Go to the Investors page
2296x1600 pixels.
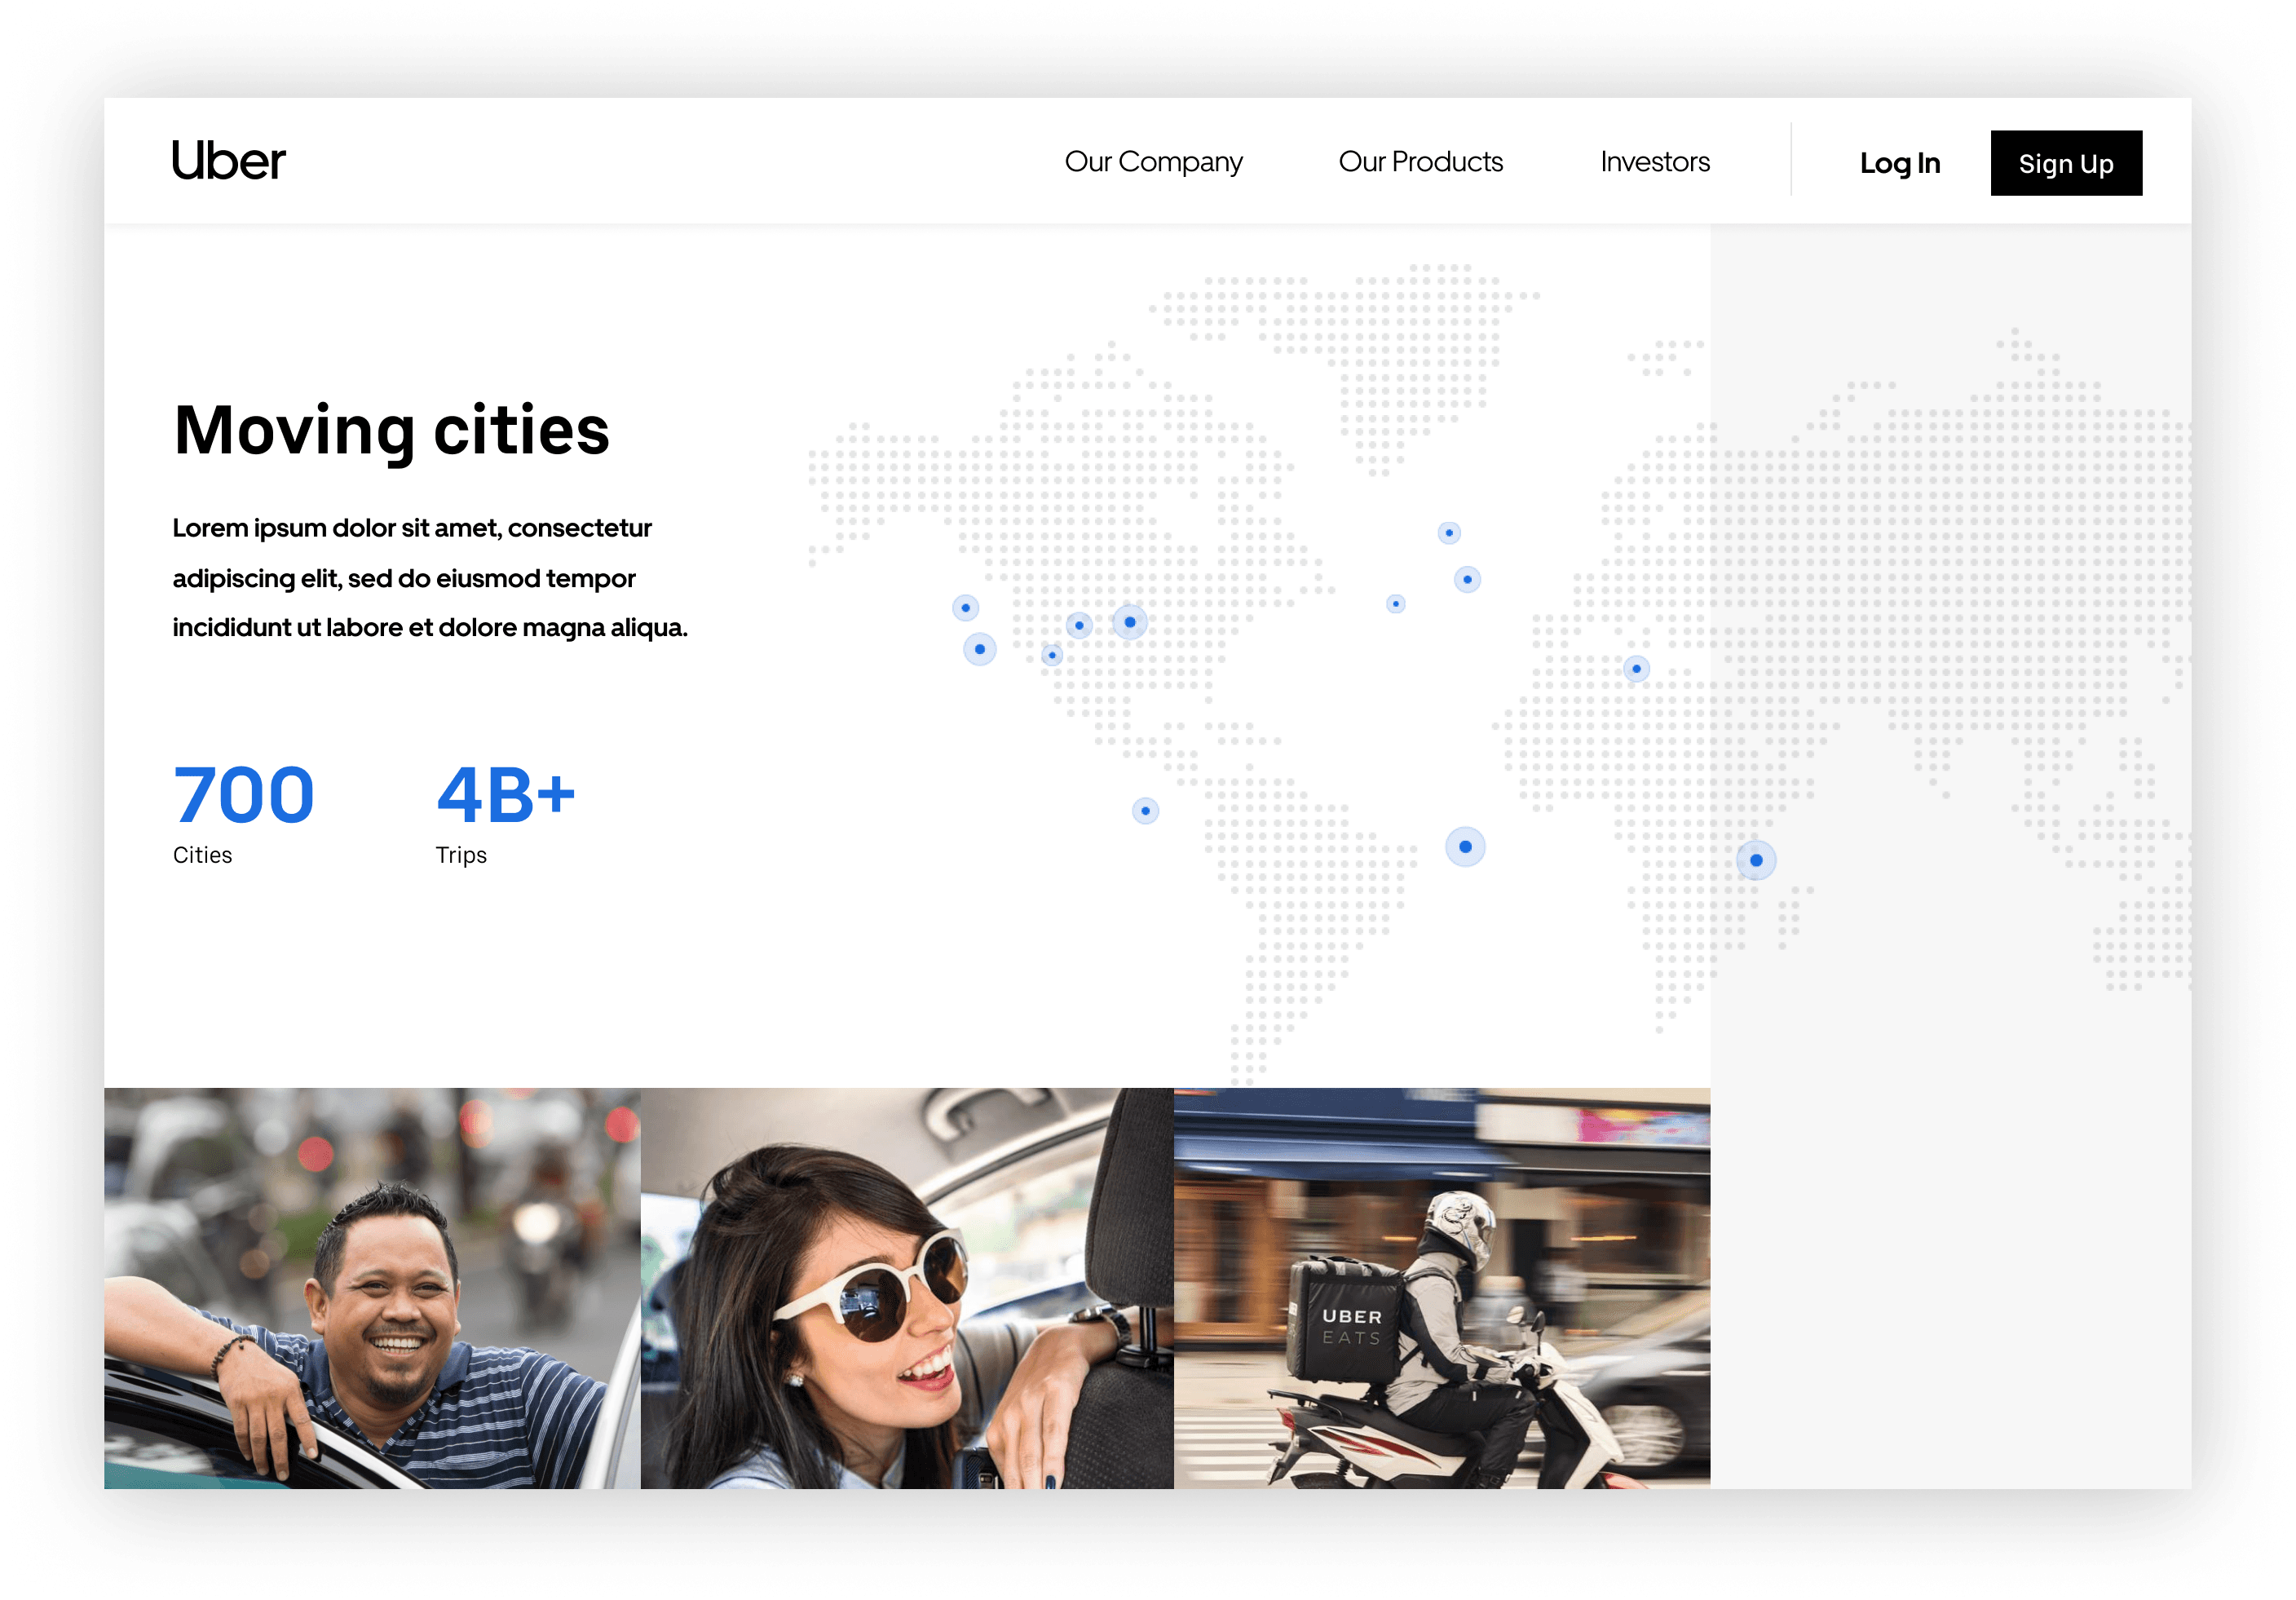pyautogui.click(x=1654, y=162)
